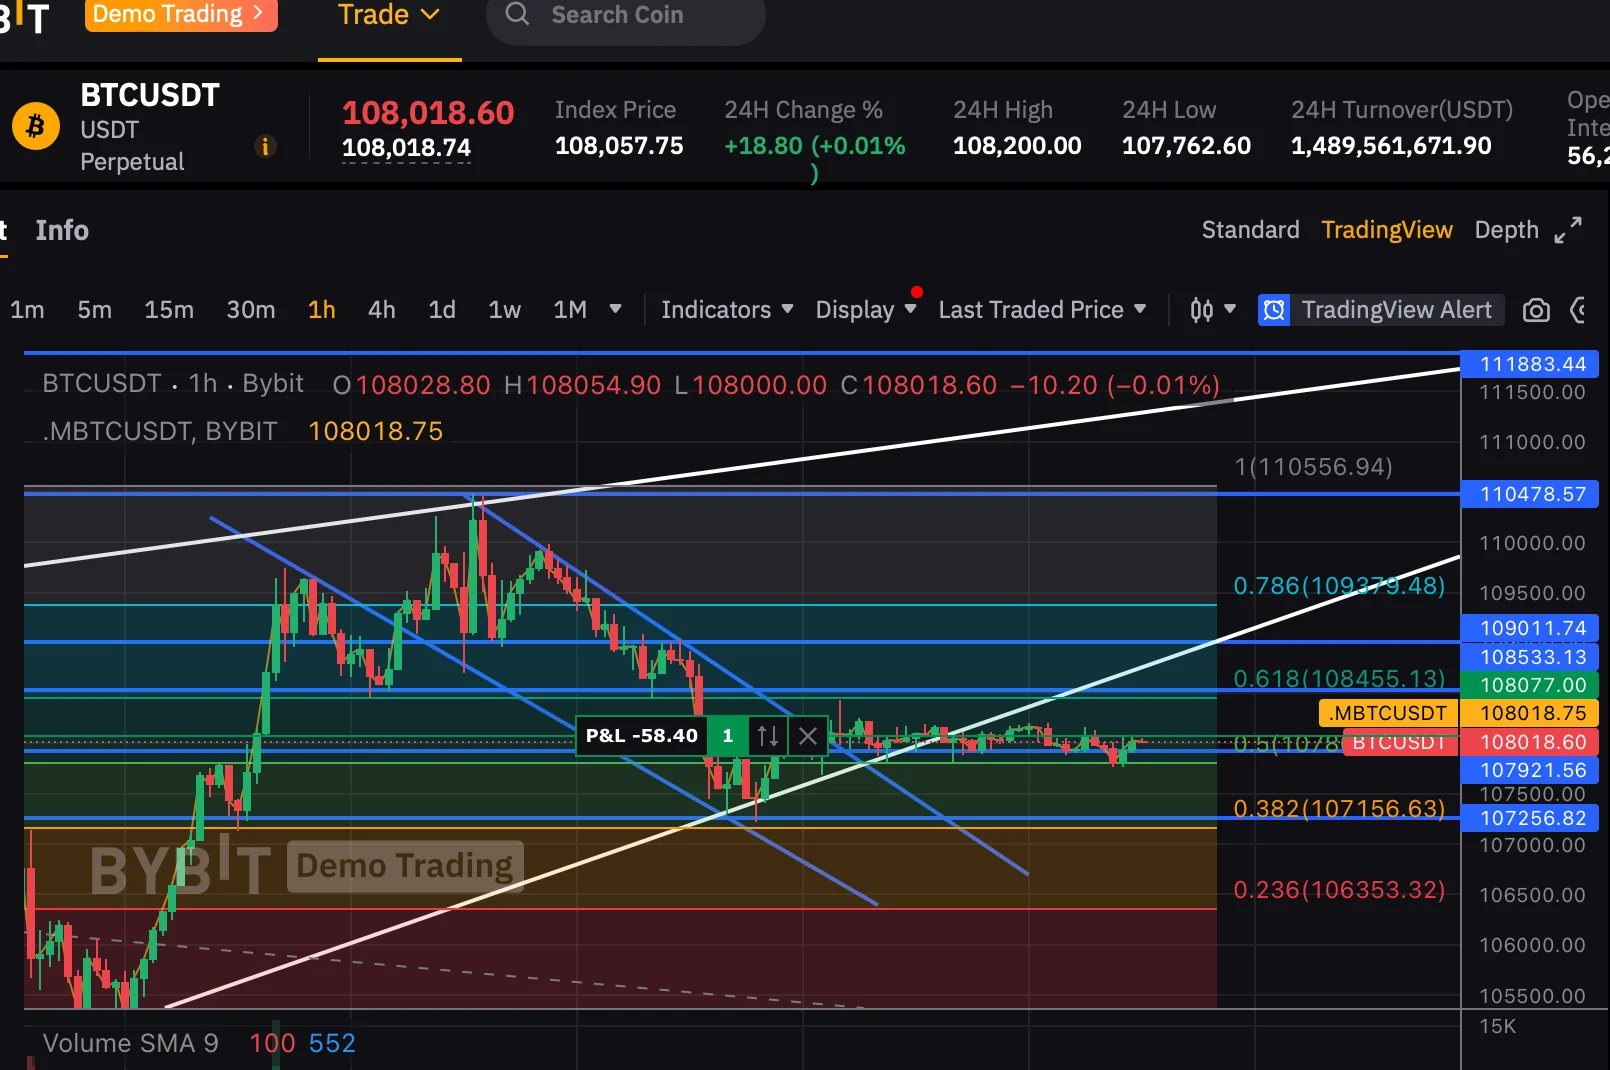
Task: Reverse the position on the P&L order line
Action: pyautogui.click(x=768, y=736)
